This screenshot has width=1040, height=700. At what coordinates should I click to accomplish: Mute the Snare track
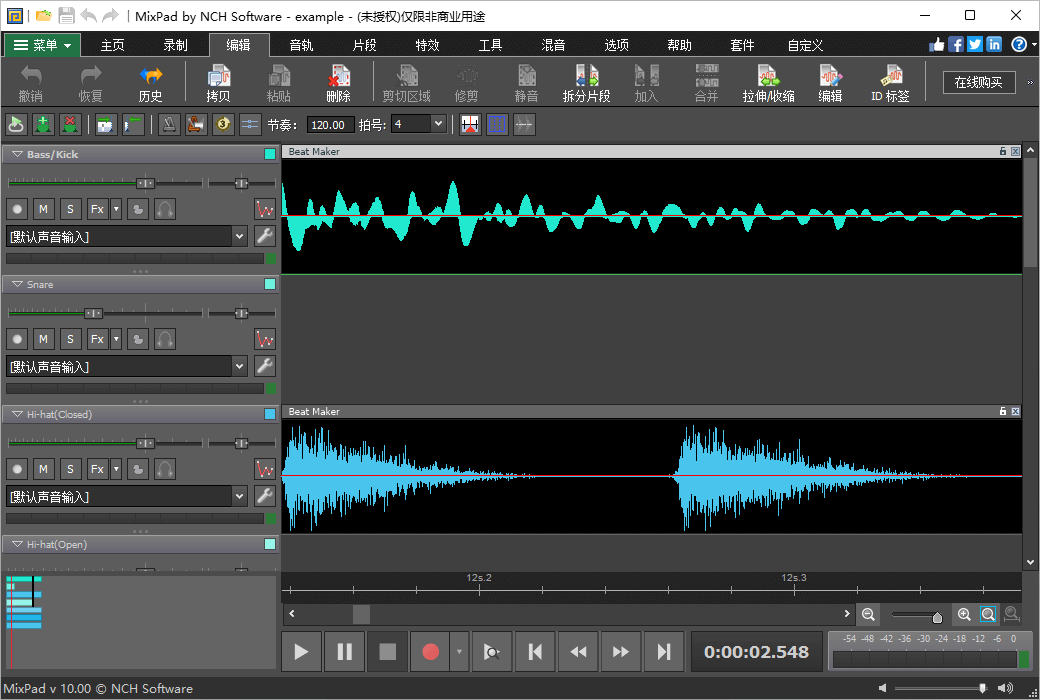pyautogui.click(x=43, y=339)
